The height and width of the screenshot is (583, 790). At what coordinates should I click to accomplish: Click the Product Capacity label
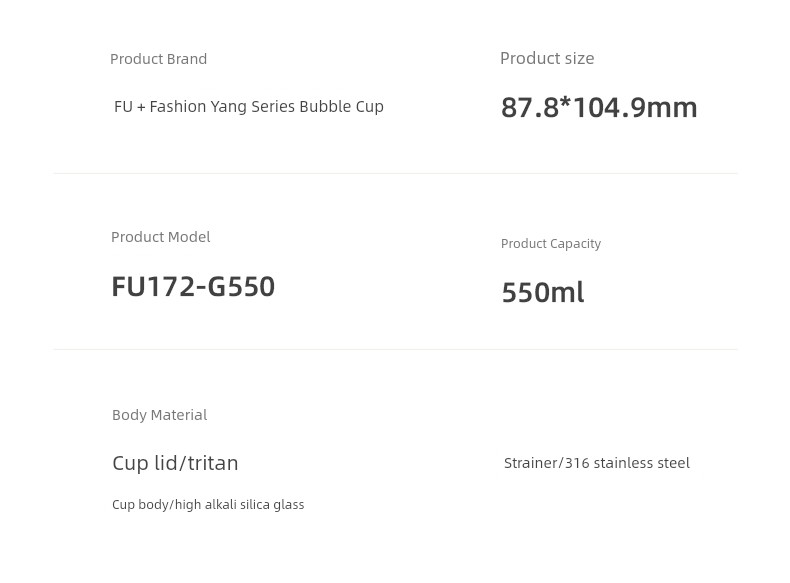(x=550, y=243)
